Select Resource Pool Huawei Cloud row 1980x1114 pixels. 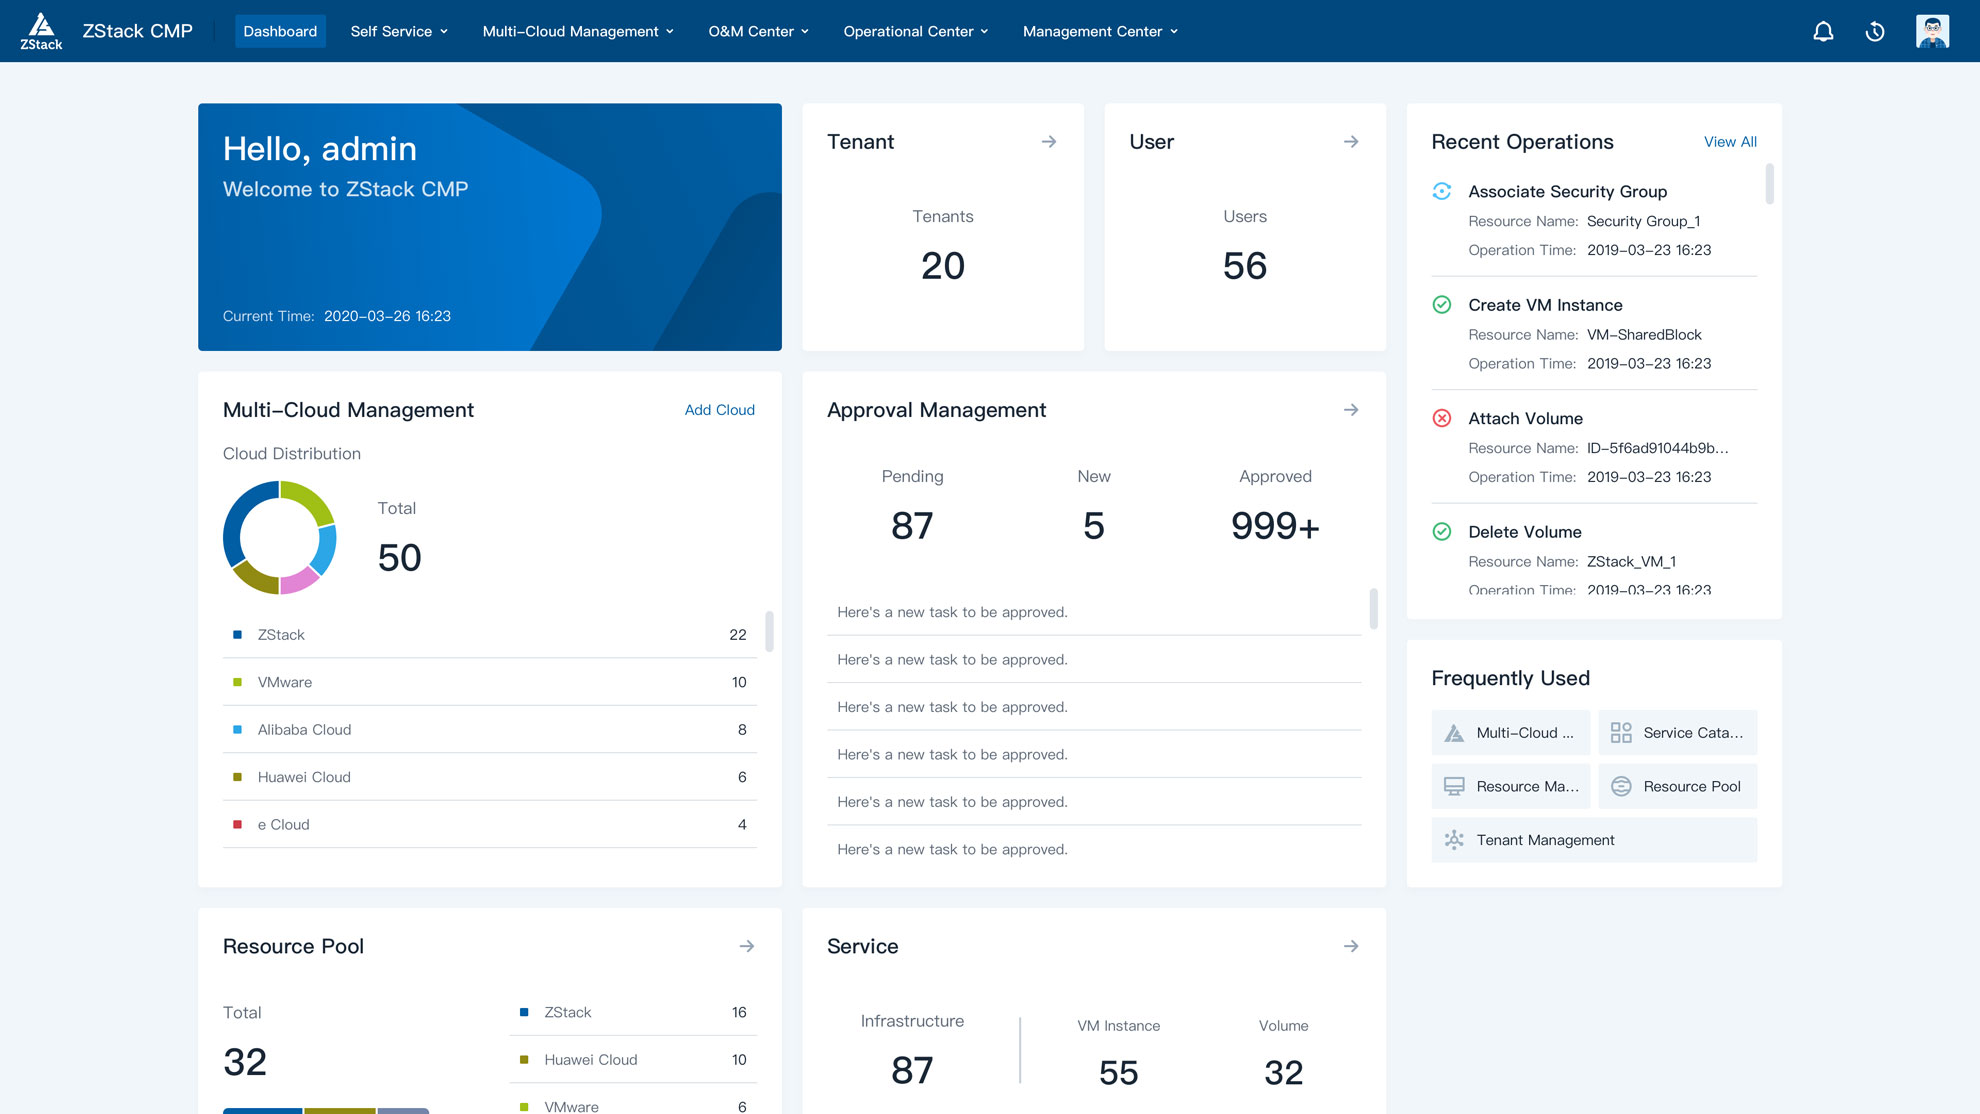click(633, 1060)
